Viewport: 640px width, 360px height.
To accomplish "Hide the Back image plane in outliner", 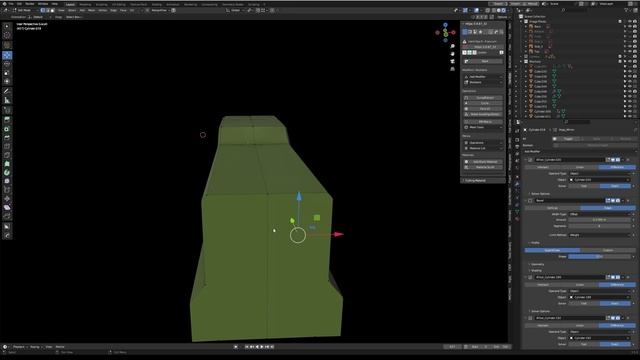I will click(630, 27).
